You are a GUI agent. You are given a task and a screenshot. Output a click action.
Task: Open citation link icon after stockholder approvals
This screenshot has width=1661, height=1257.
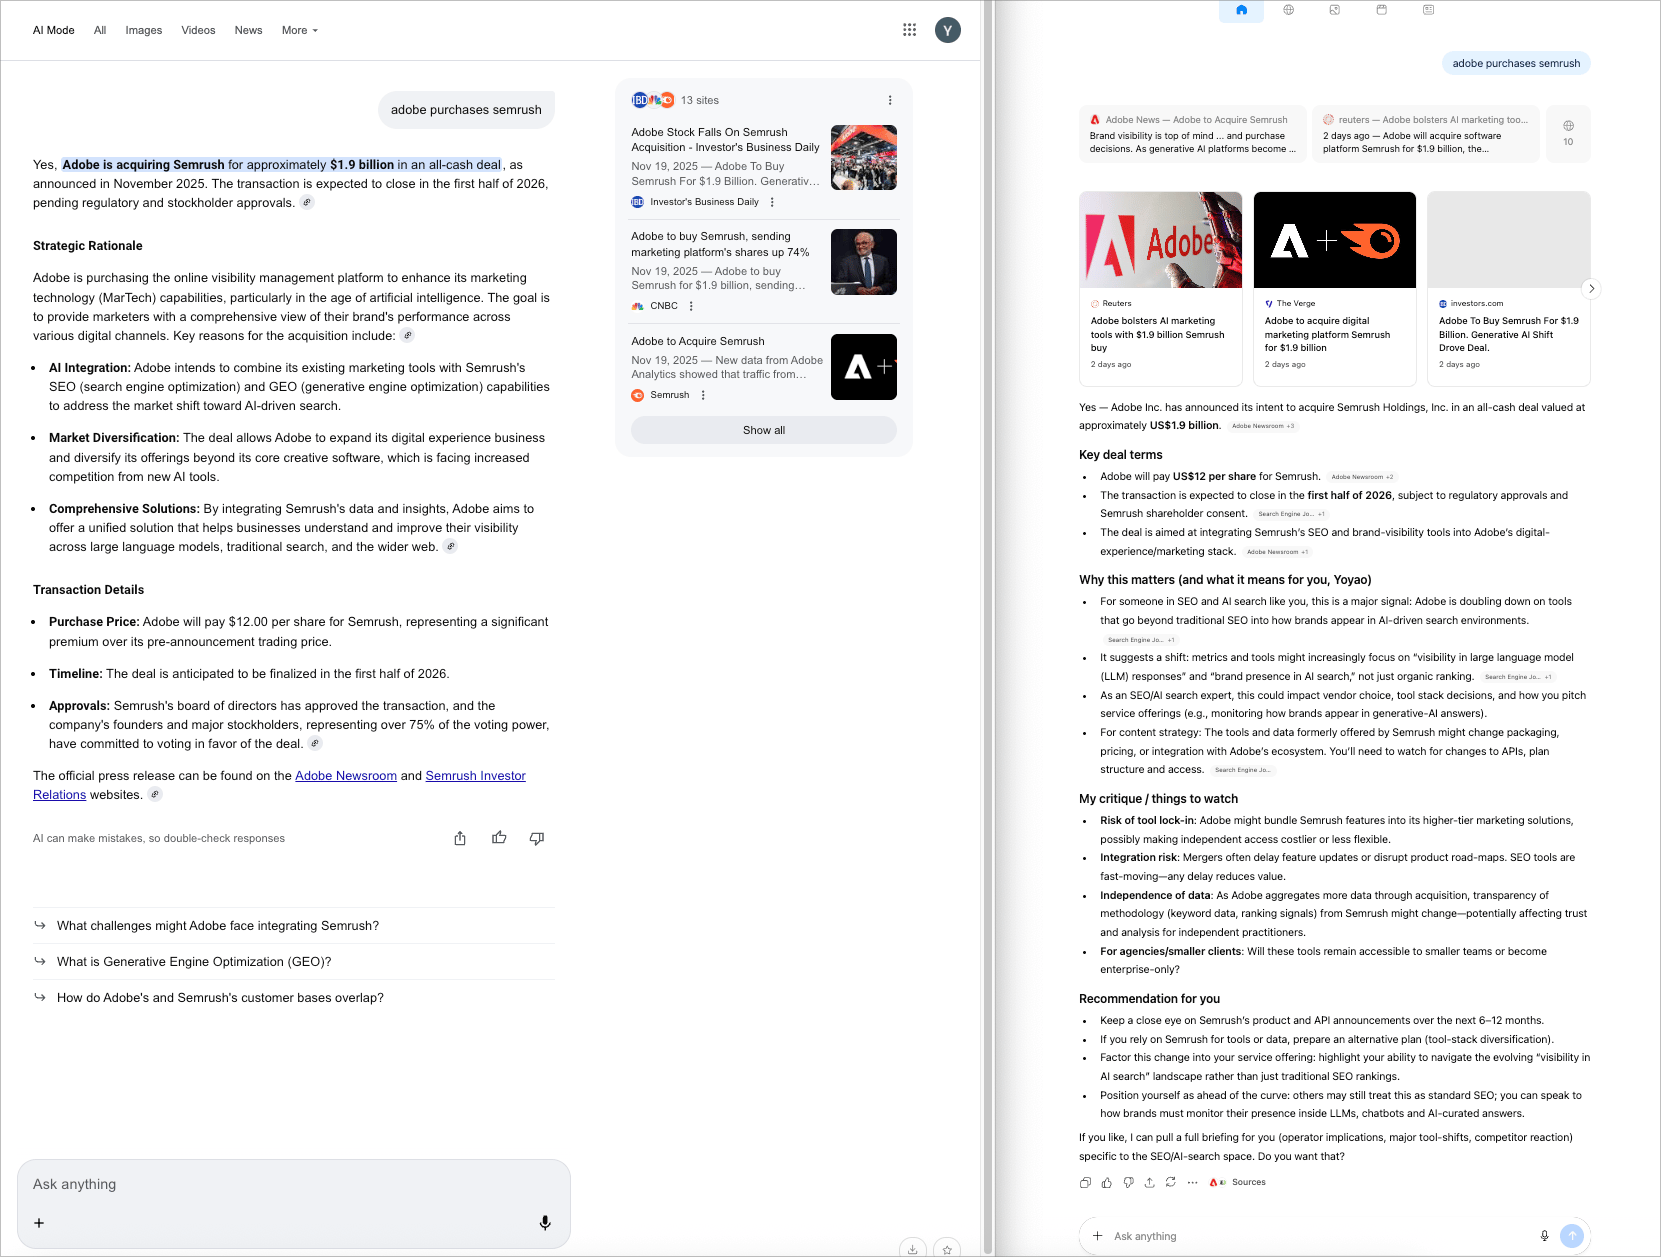(x=307, y=202)
